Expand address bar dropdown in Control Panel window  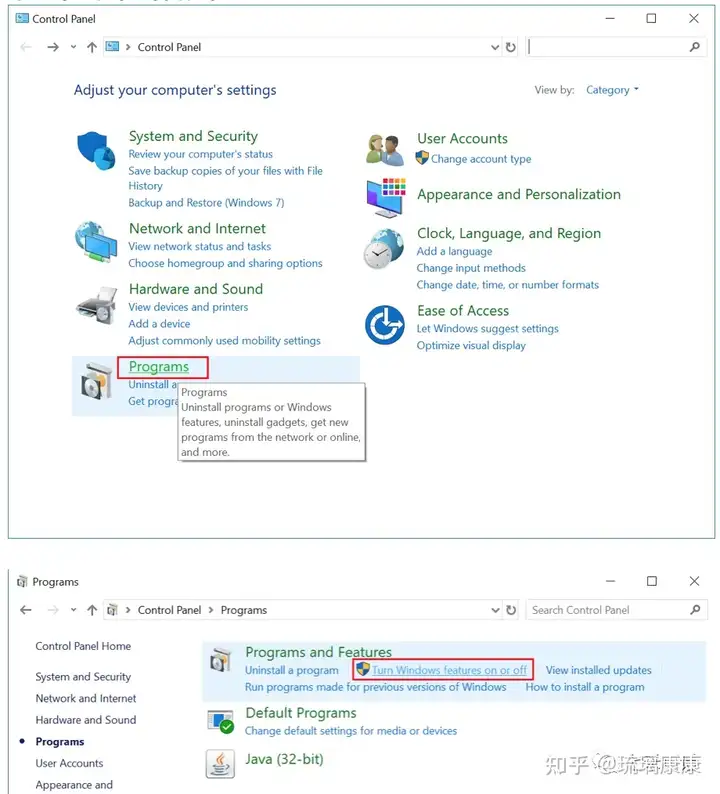(x=495, y=47)
